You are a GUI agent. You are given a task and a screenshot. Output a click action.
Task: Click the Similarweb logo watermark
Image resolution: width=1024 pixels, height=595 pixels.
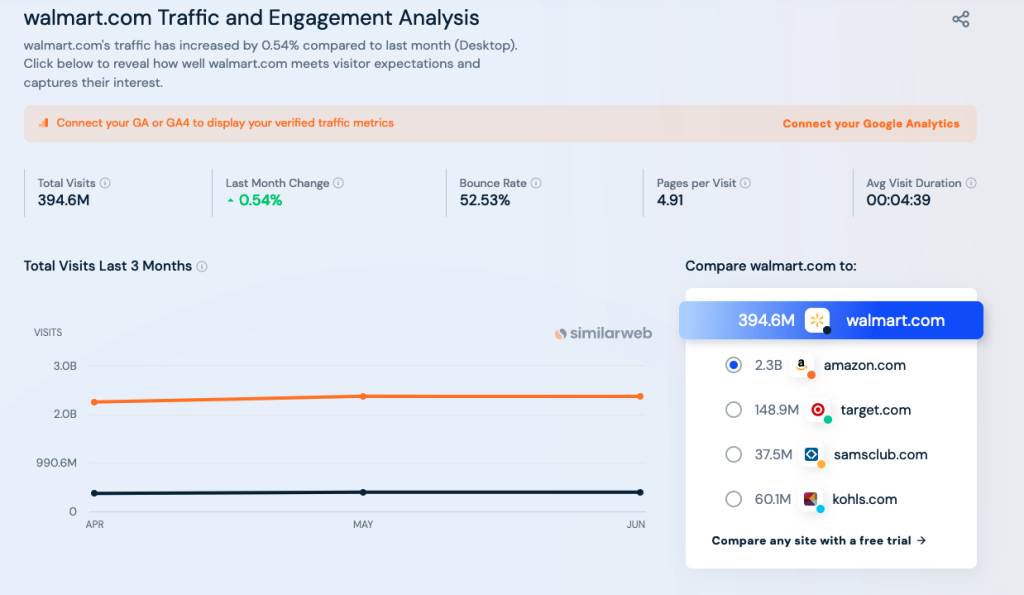click(603, 333)
